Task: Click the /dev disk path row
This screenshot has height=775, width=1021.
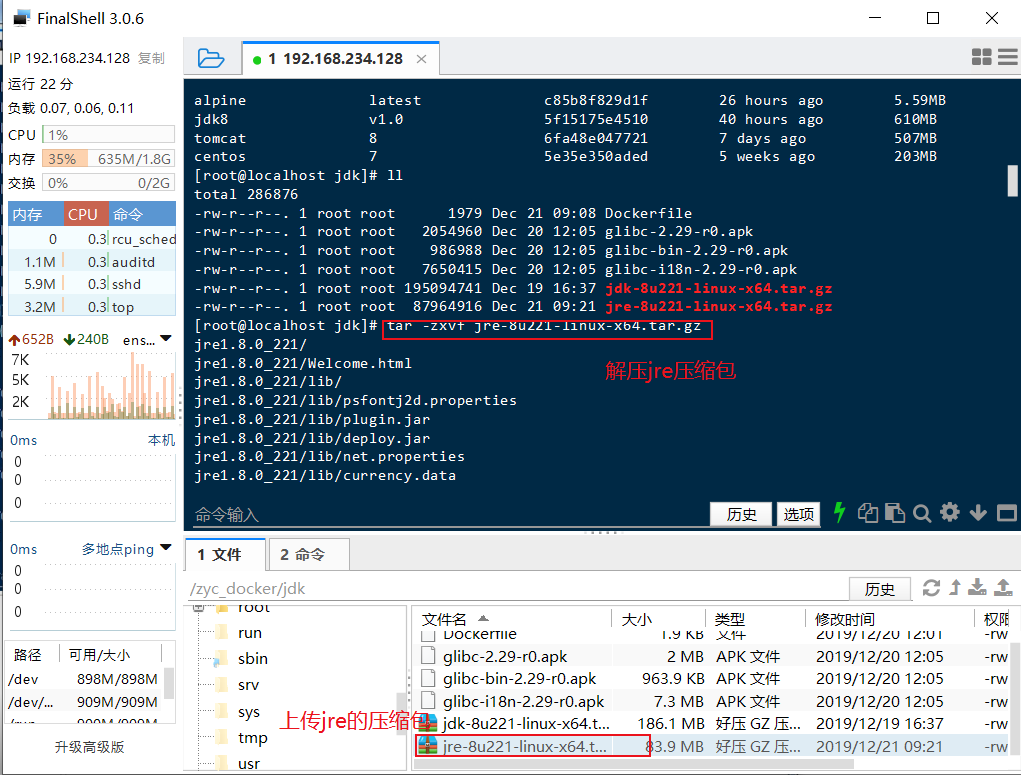Action: coord(83,679)
